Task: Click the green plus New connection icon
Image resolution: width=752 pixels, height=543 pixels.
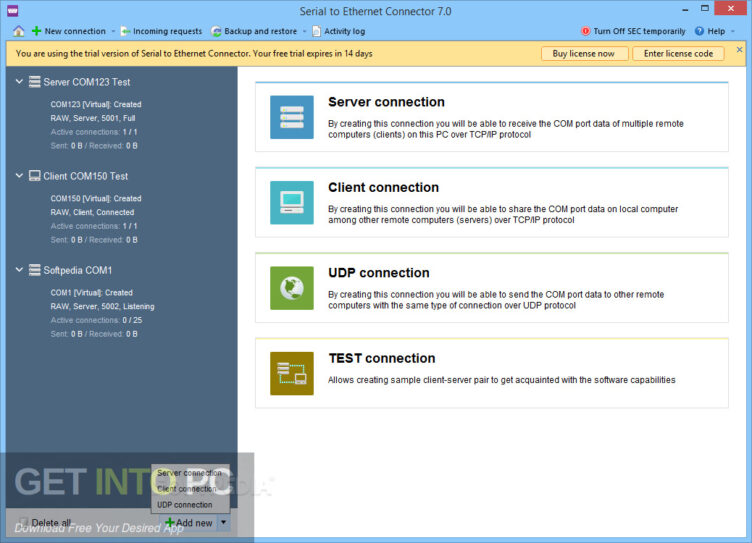Action: click(x=36, y=31)
